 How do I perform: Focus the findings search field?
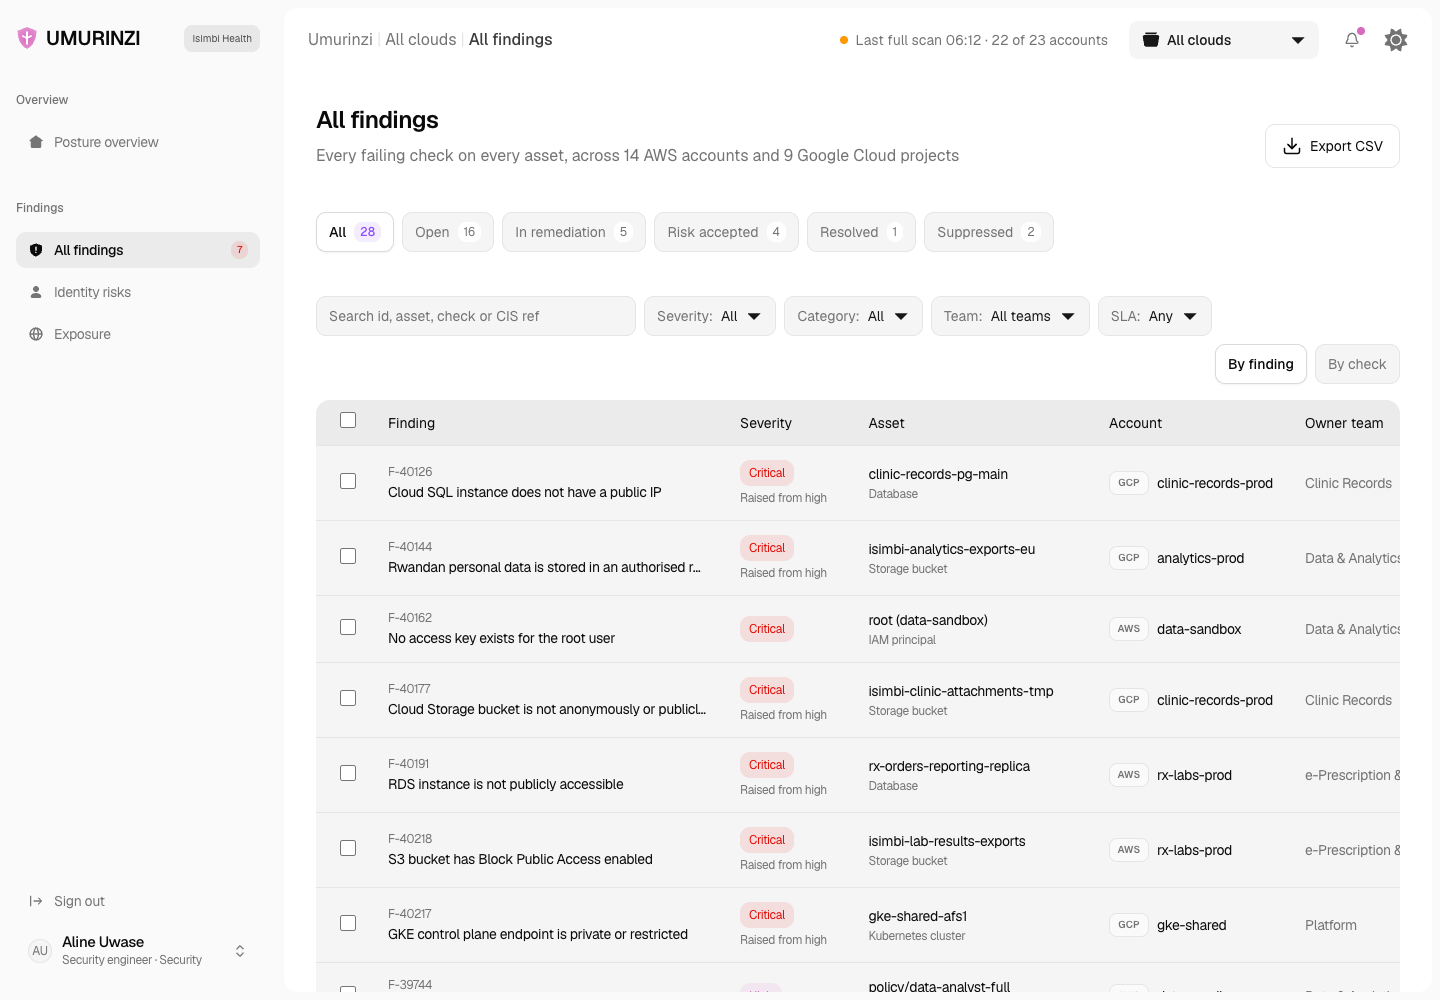pos(476,316)
